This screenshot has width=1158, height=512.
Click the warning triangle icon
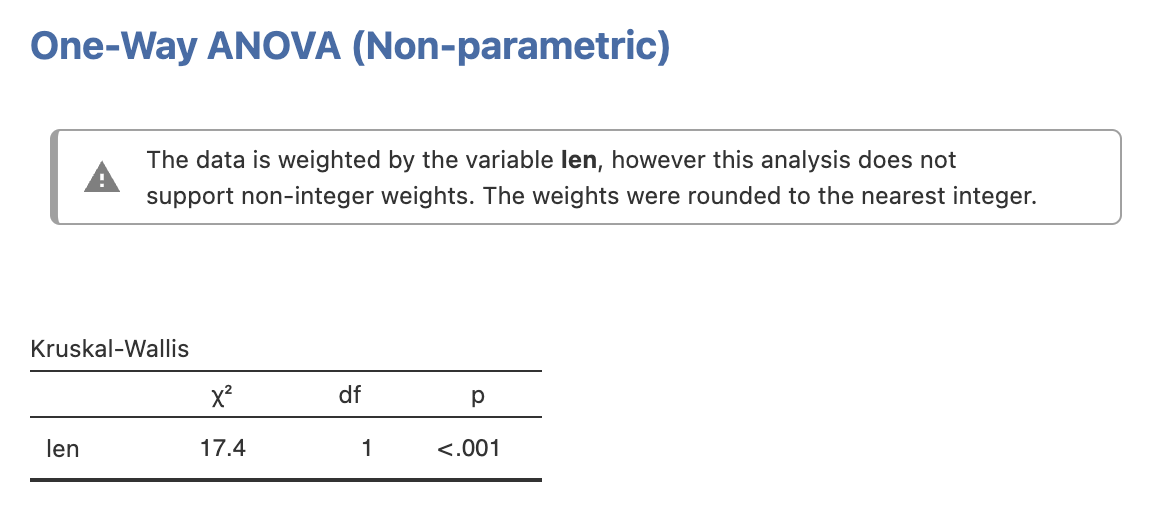click(100, 178)
